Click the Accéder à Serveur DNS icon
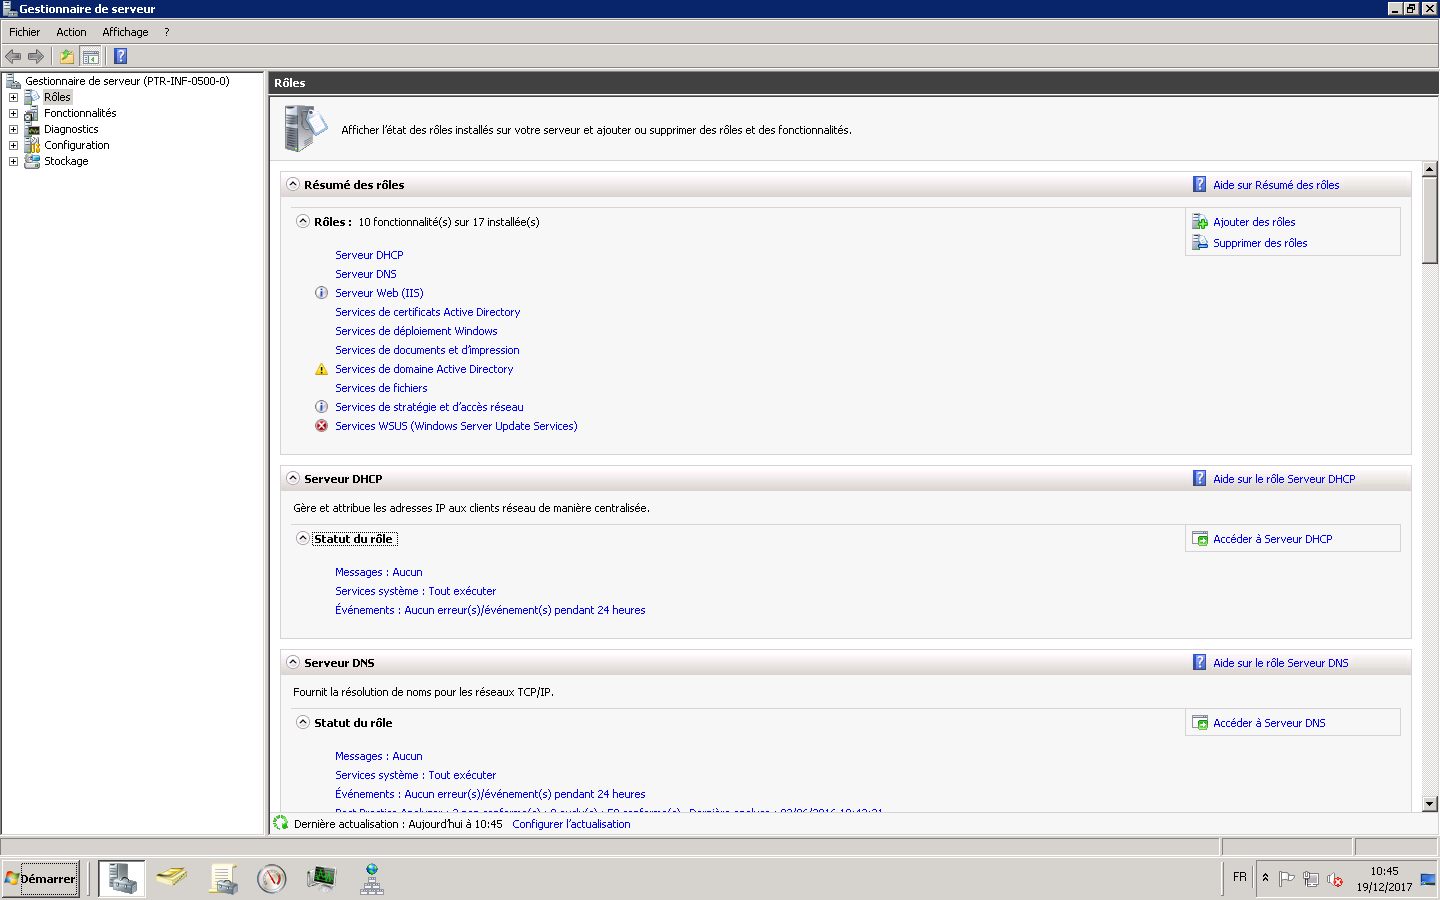This screenshot has height=900, width=1440. (x=1200, y=723)
